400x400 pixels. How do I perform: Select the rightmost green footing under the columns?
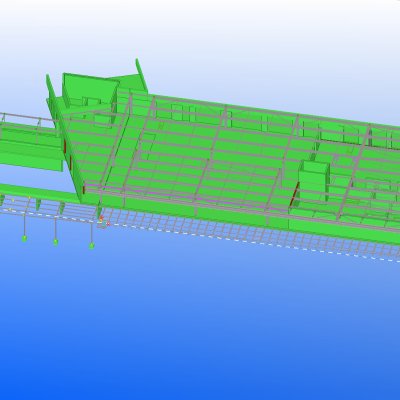tap(92, 246)
